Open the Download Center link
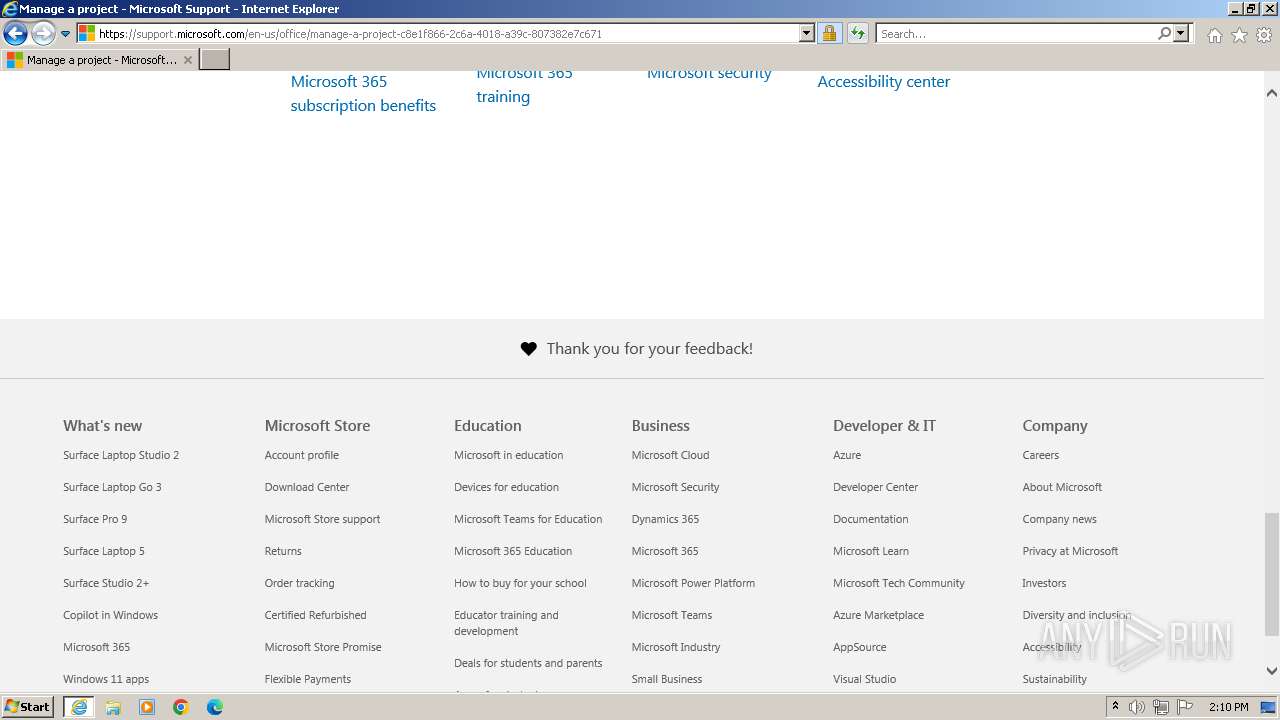1280x720 pixels. tap(307, 487)
